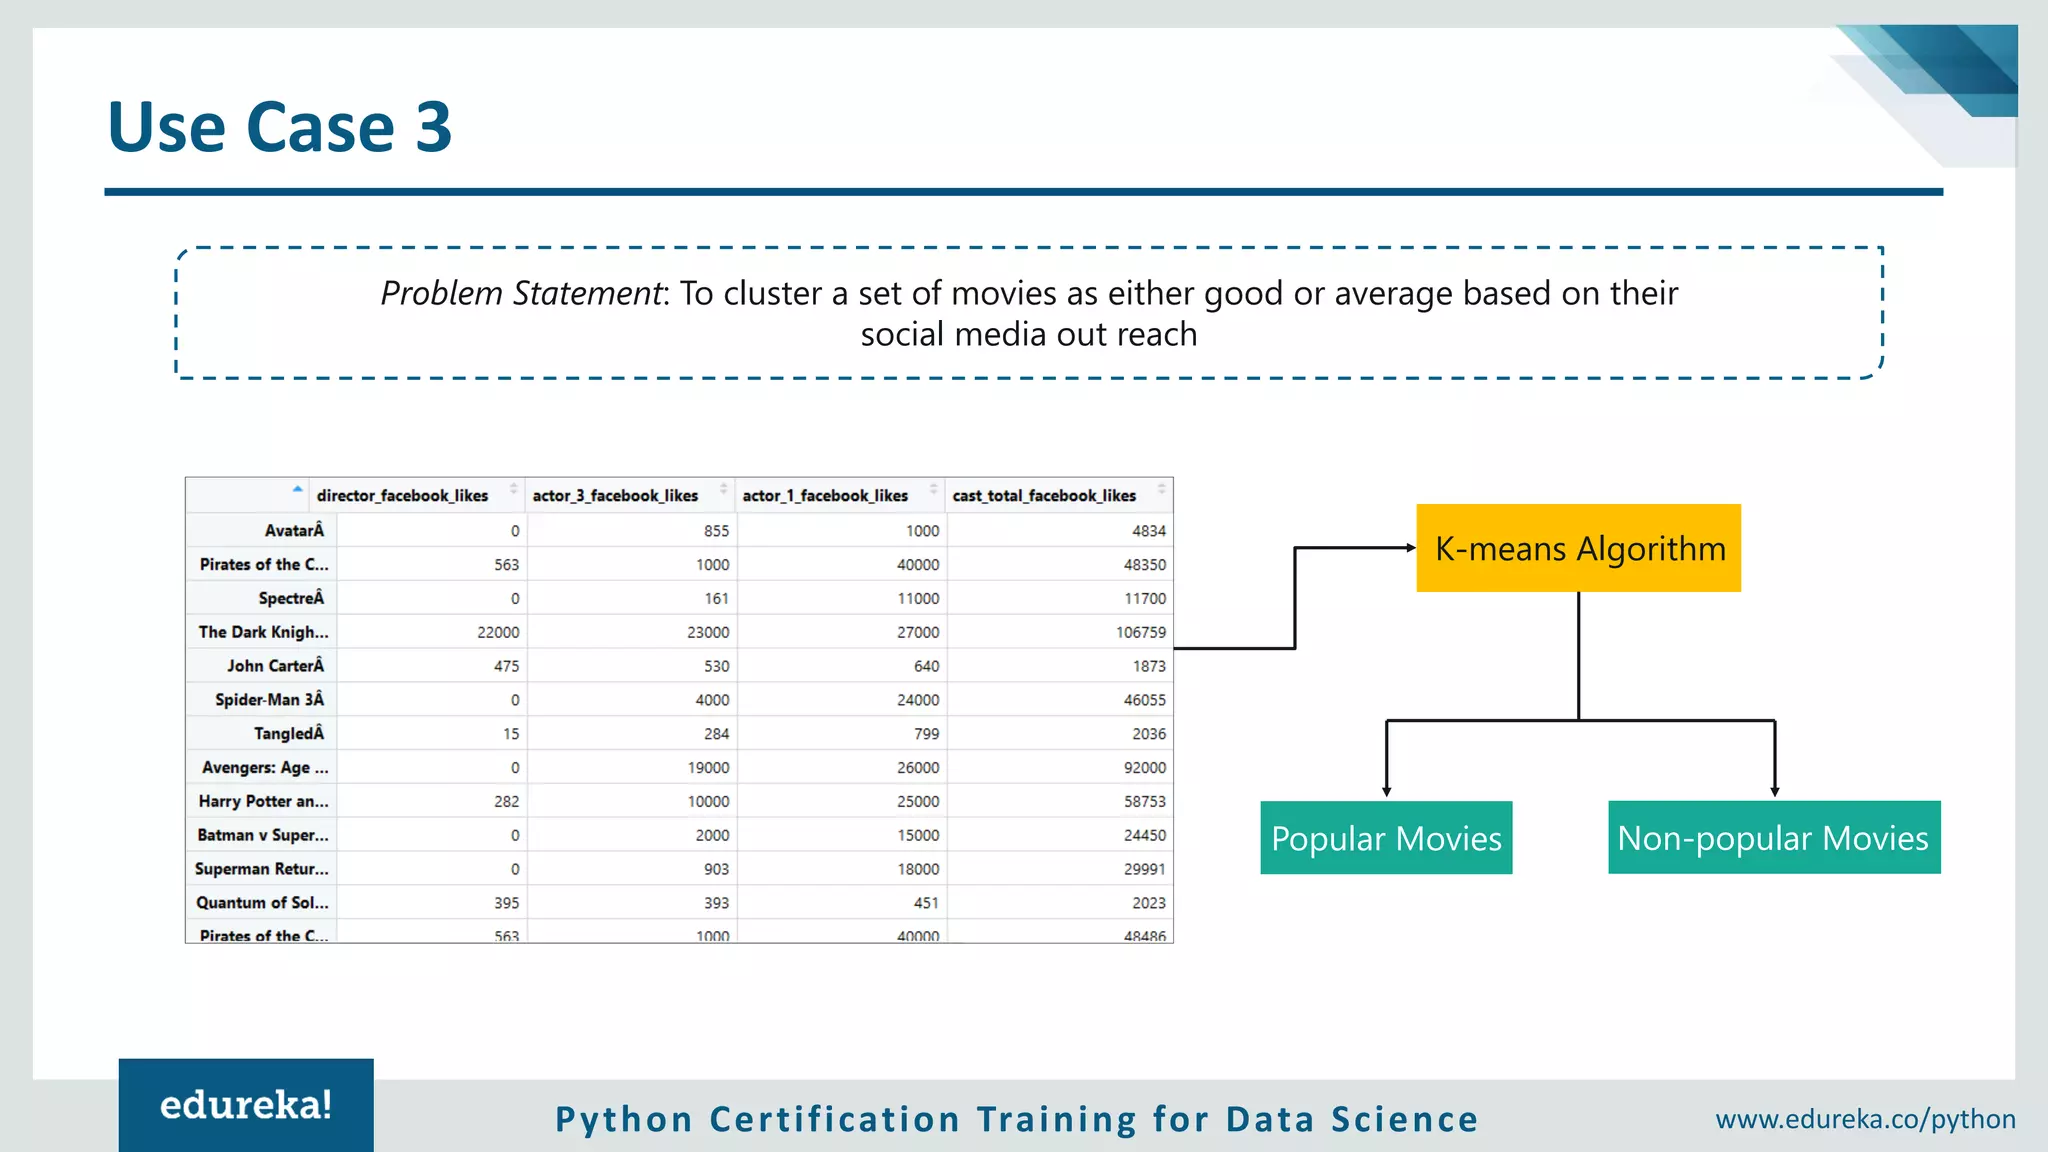This screenshot has width=2048, height=1152.
Task: Select the Non-popular Movies box
Action: pyautogui.click(x=1773, y=838)
